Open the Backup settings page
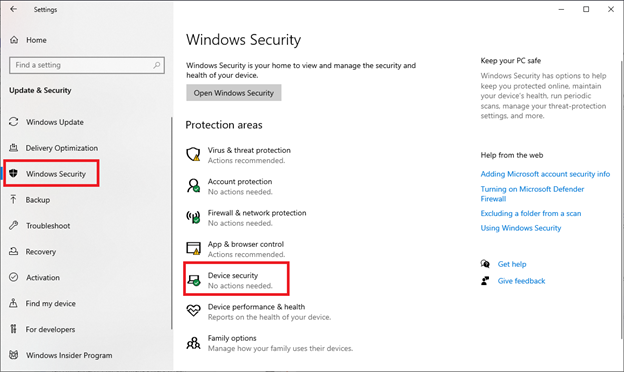Screen dimensions: 624x372 [x=38, y=200]
